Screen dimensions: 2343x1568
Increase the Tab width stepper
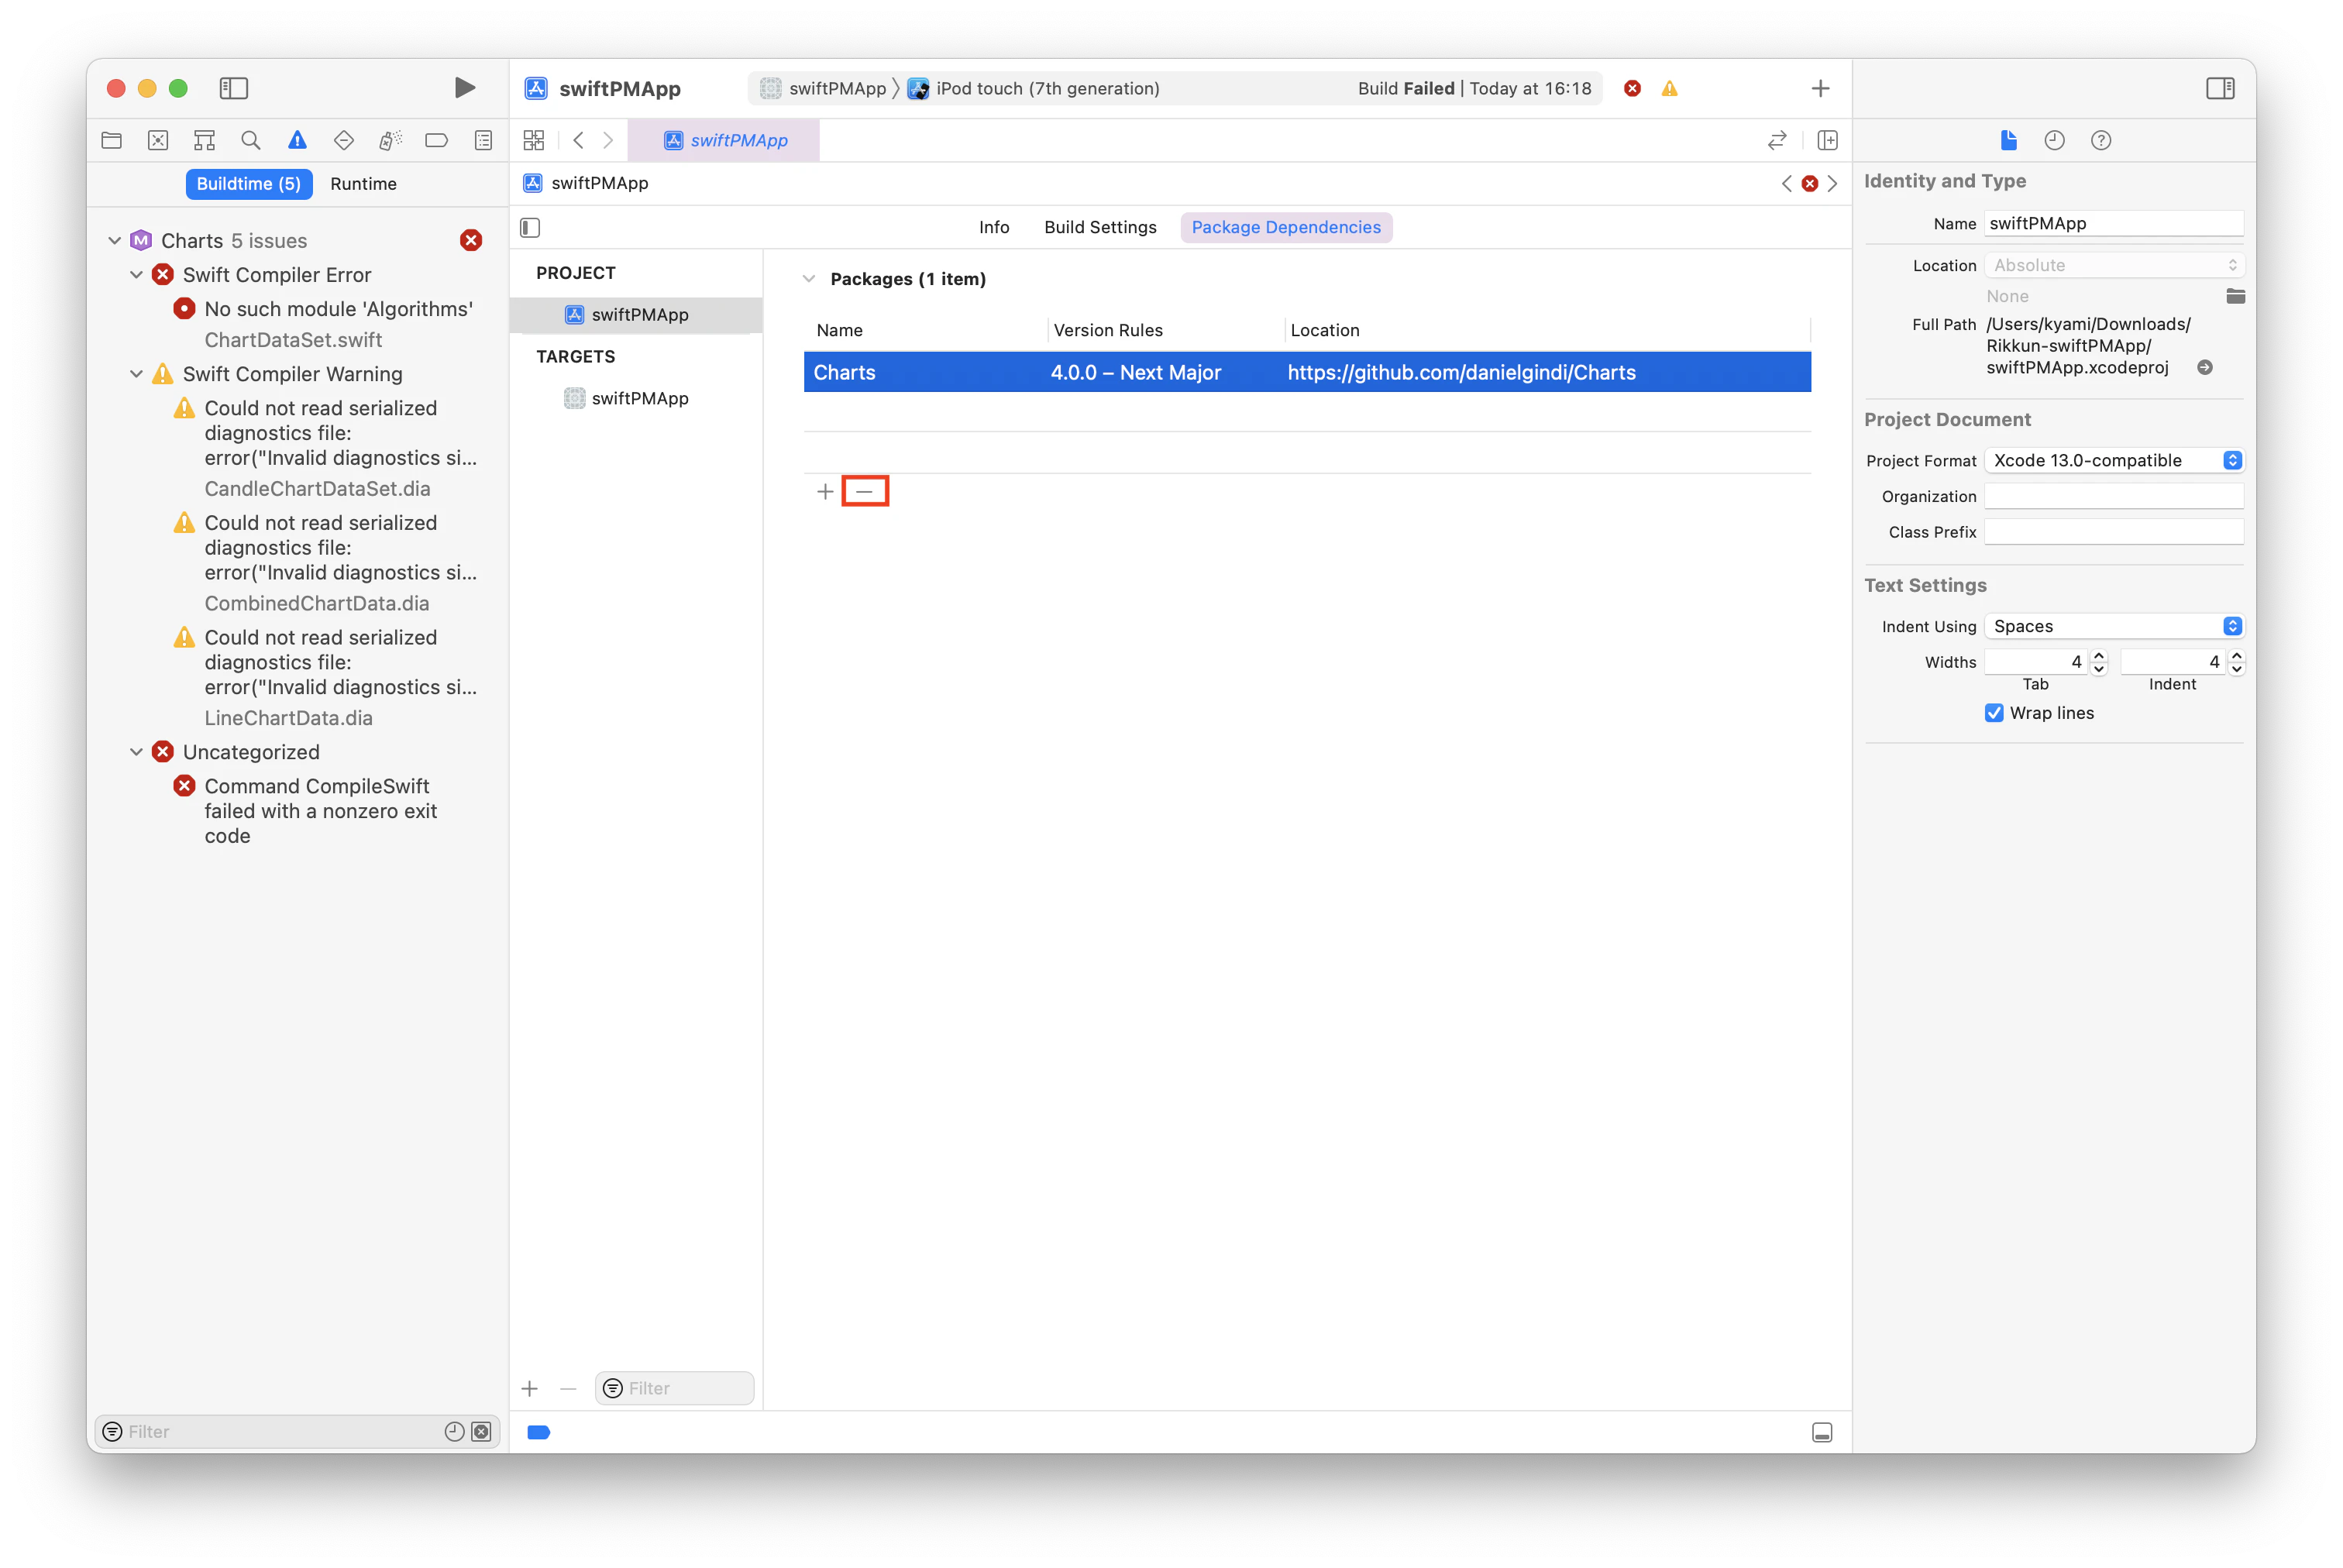pyautogui.click(x=2099, y=656)
